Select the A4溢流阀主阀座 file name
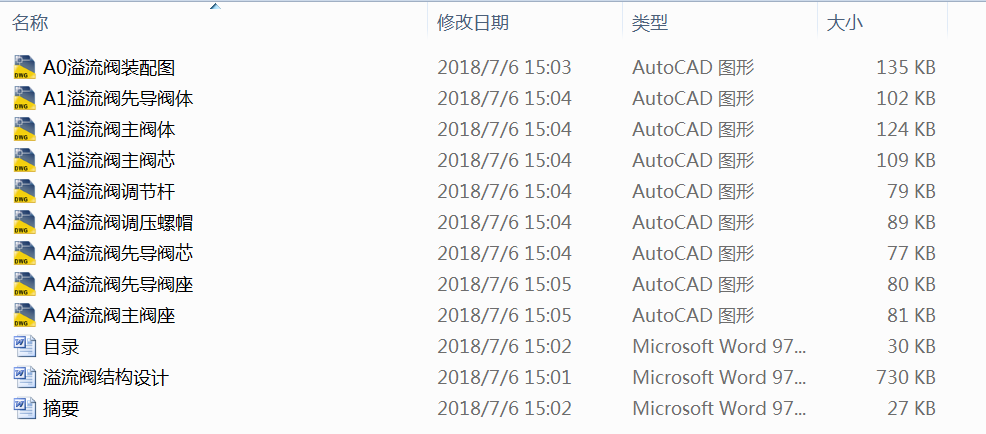 pyautogui.click(x=109, y=316)
